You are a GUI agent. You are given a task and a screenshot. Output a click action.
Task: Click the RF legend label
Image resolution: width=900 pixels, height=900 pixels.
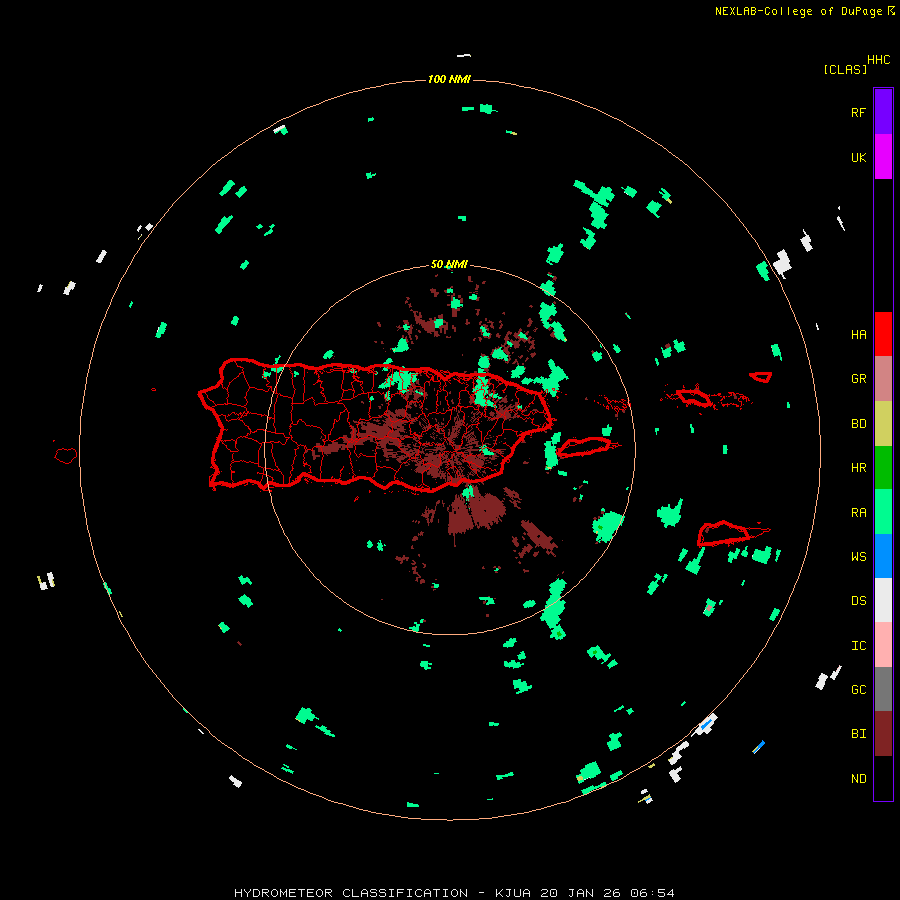coord(858,112)
